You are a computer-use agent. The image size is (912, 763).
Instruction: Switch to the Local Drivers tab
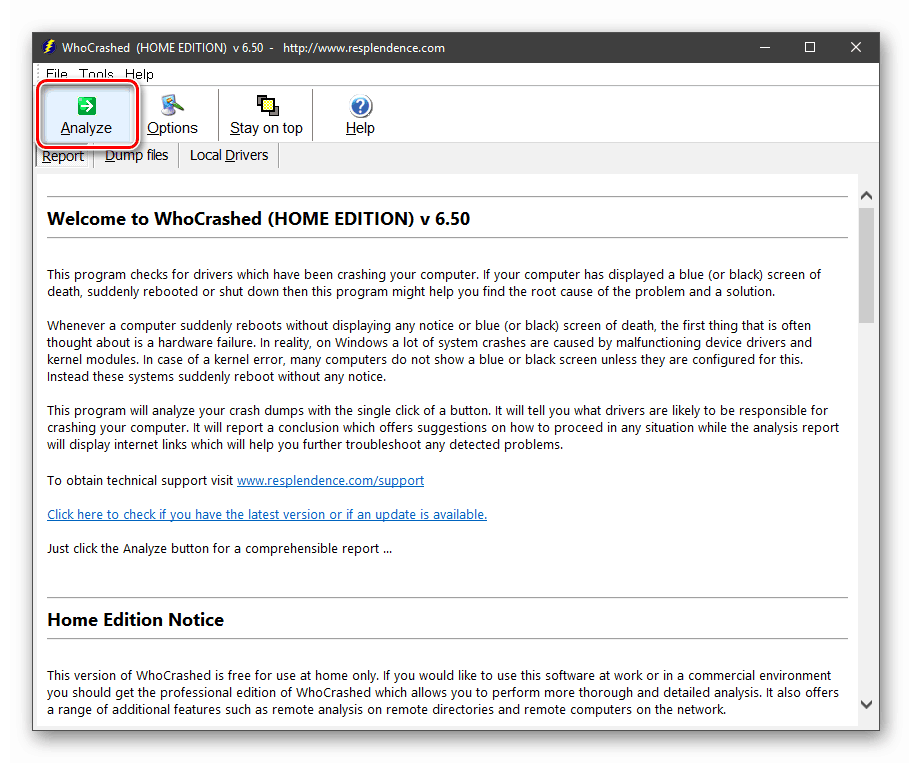coord(229,155)
